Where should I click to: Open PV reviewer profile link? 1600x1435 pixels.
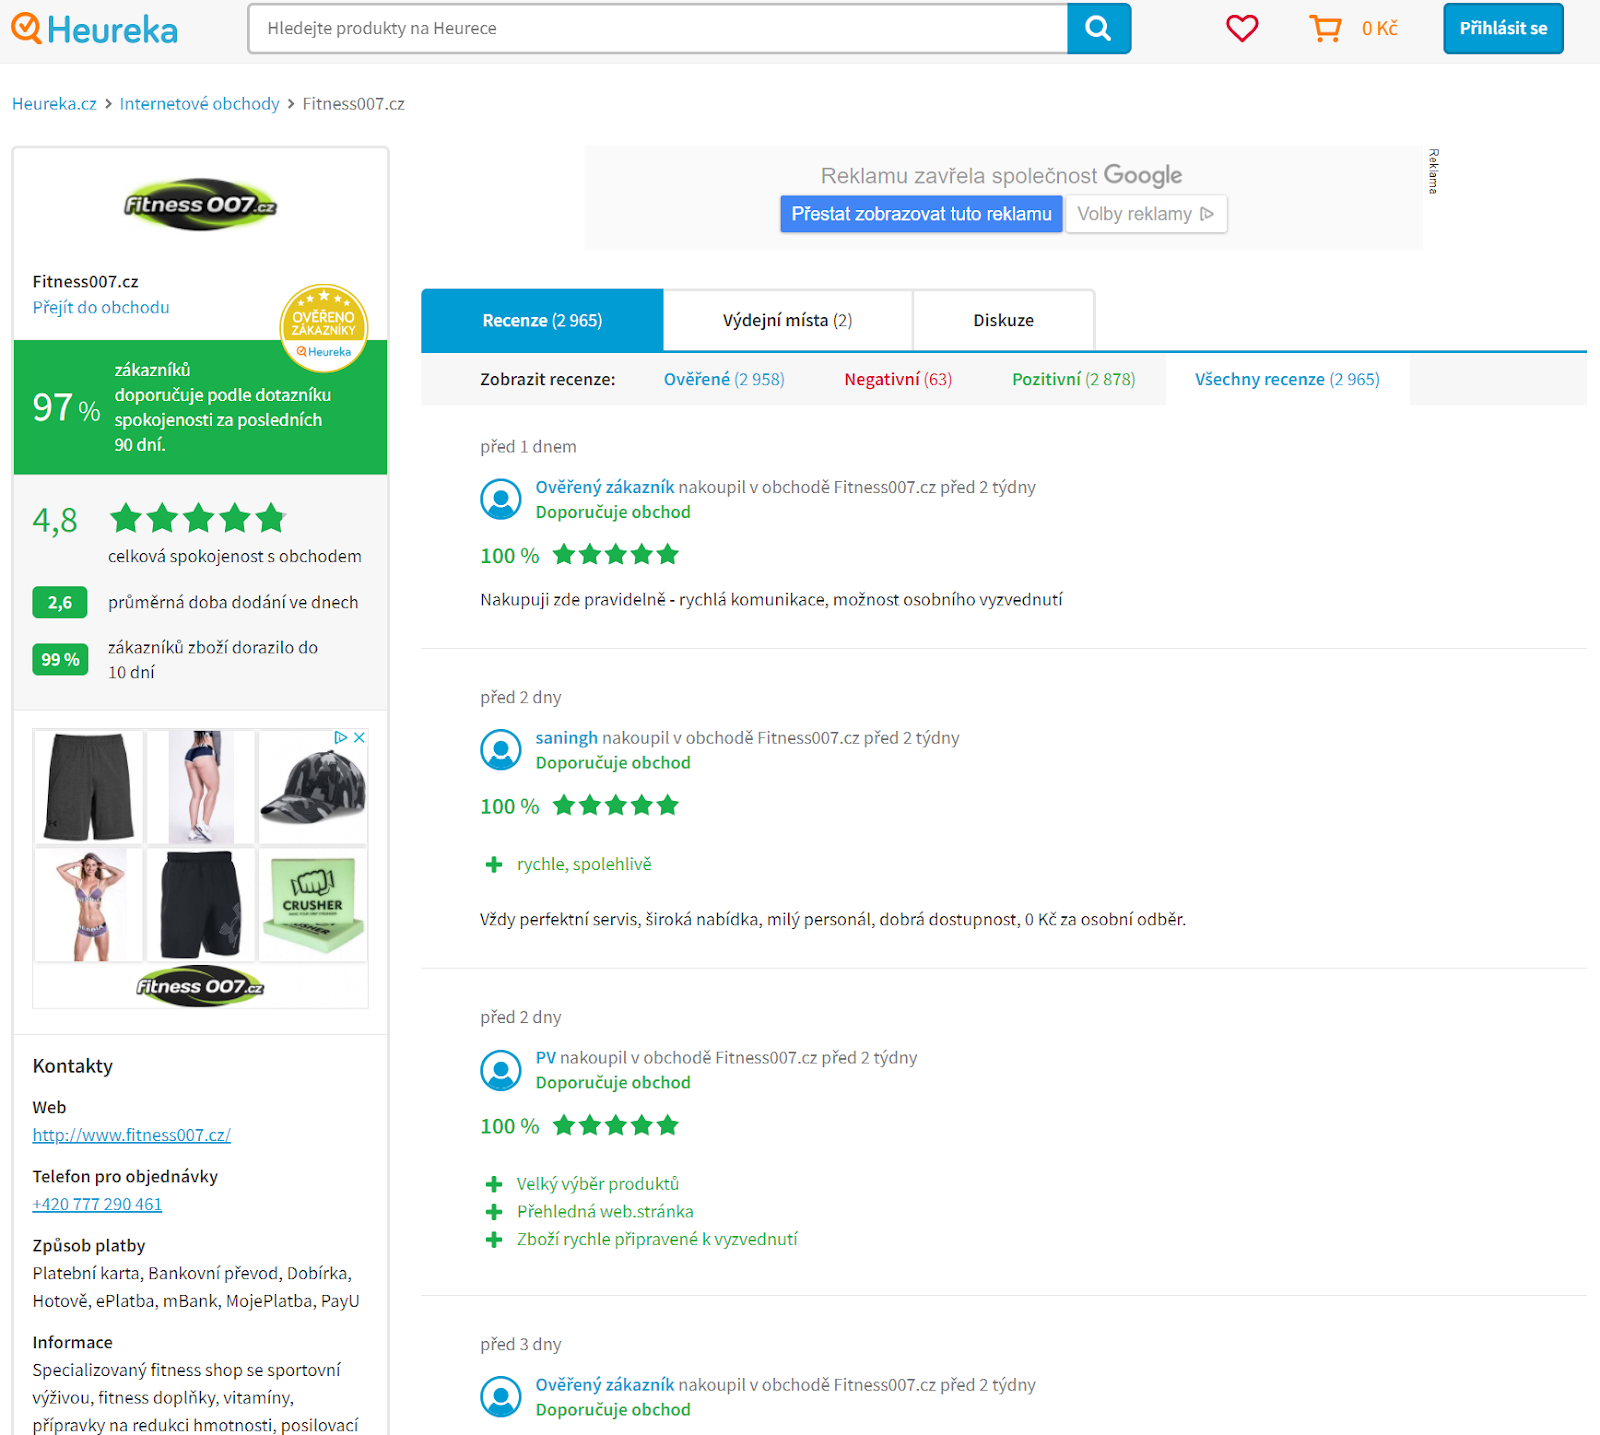tap(545, 1058)
